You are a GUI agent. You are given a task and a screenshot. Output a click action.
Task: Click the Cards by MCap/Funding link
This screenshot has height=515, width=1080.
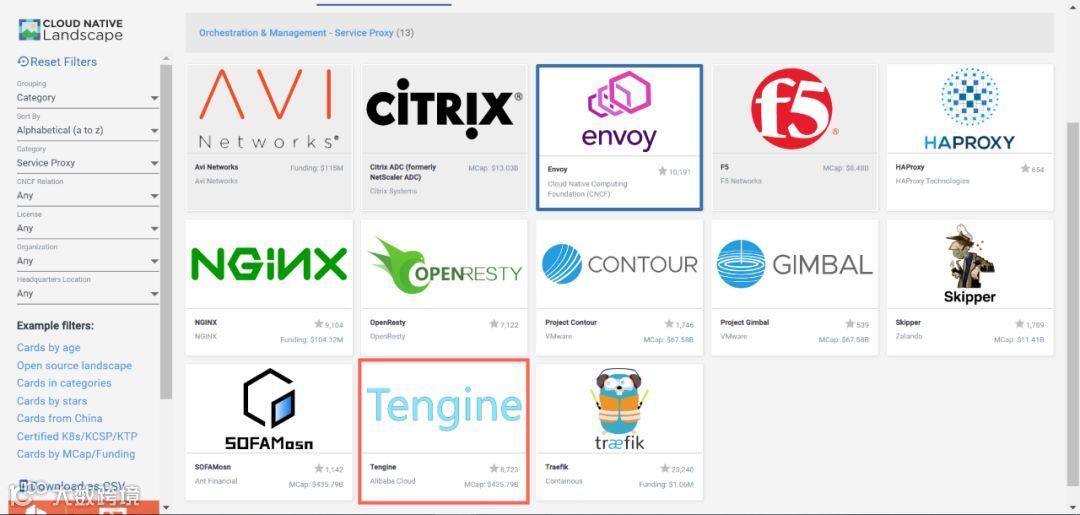(x=76, y=454)
